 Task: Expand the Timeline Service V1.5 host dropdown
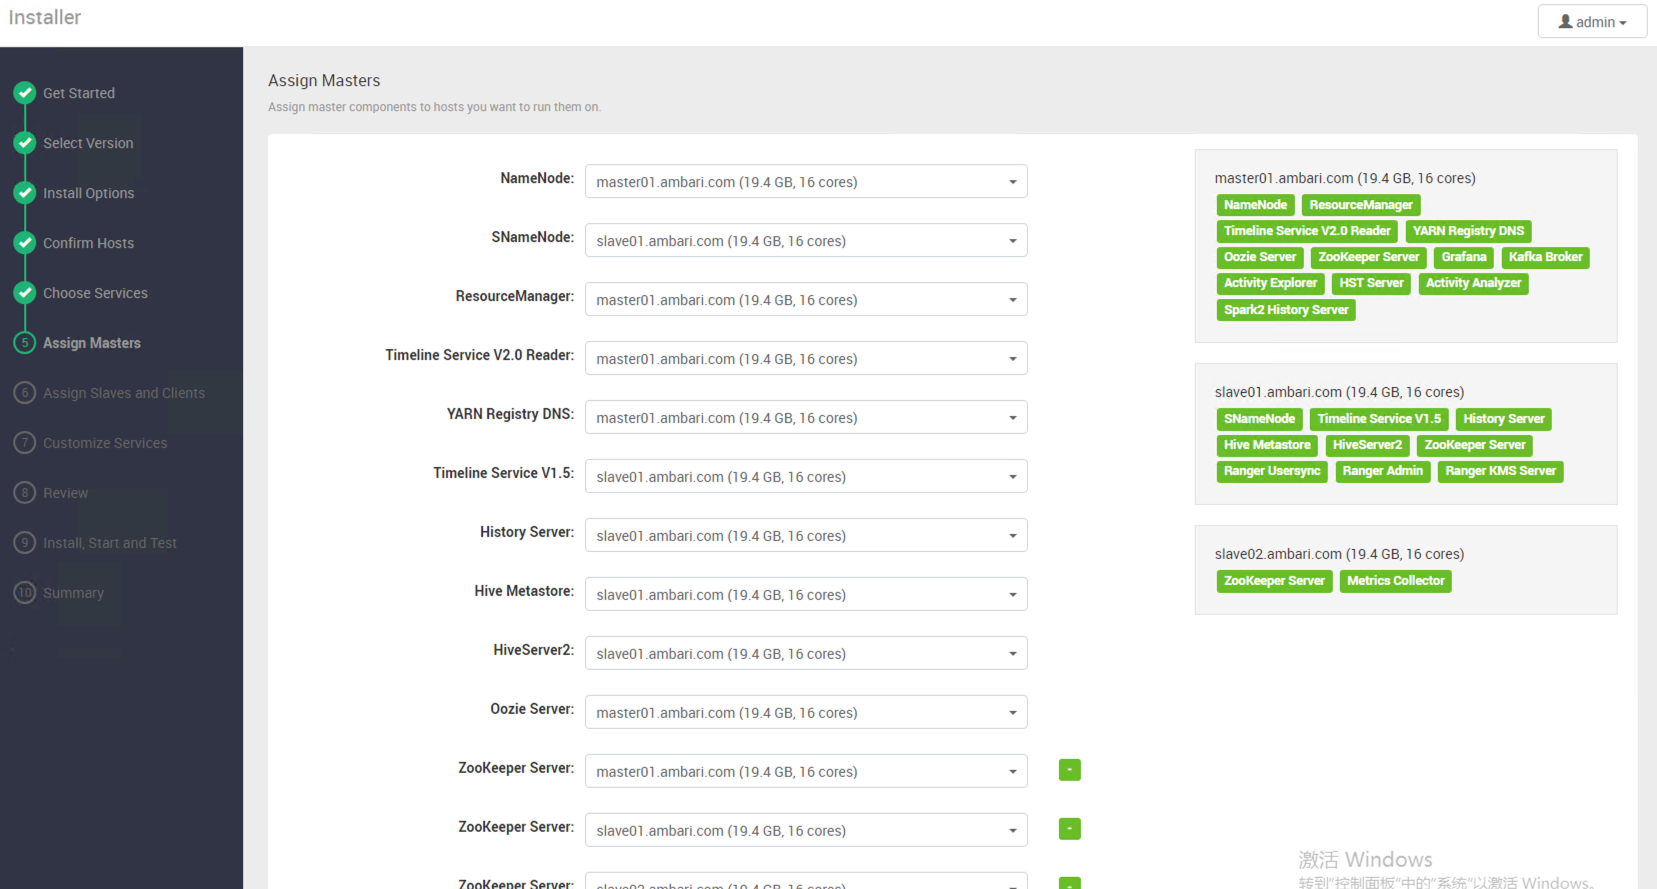(805, 477)
